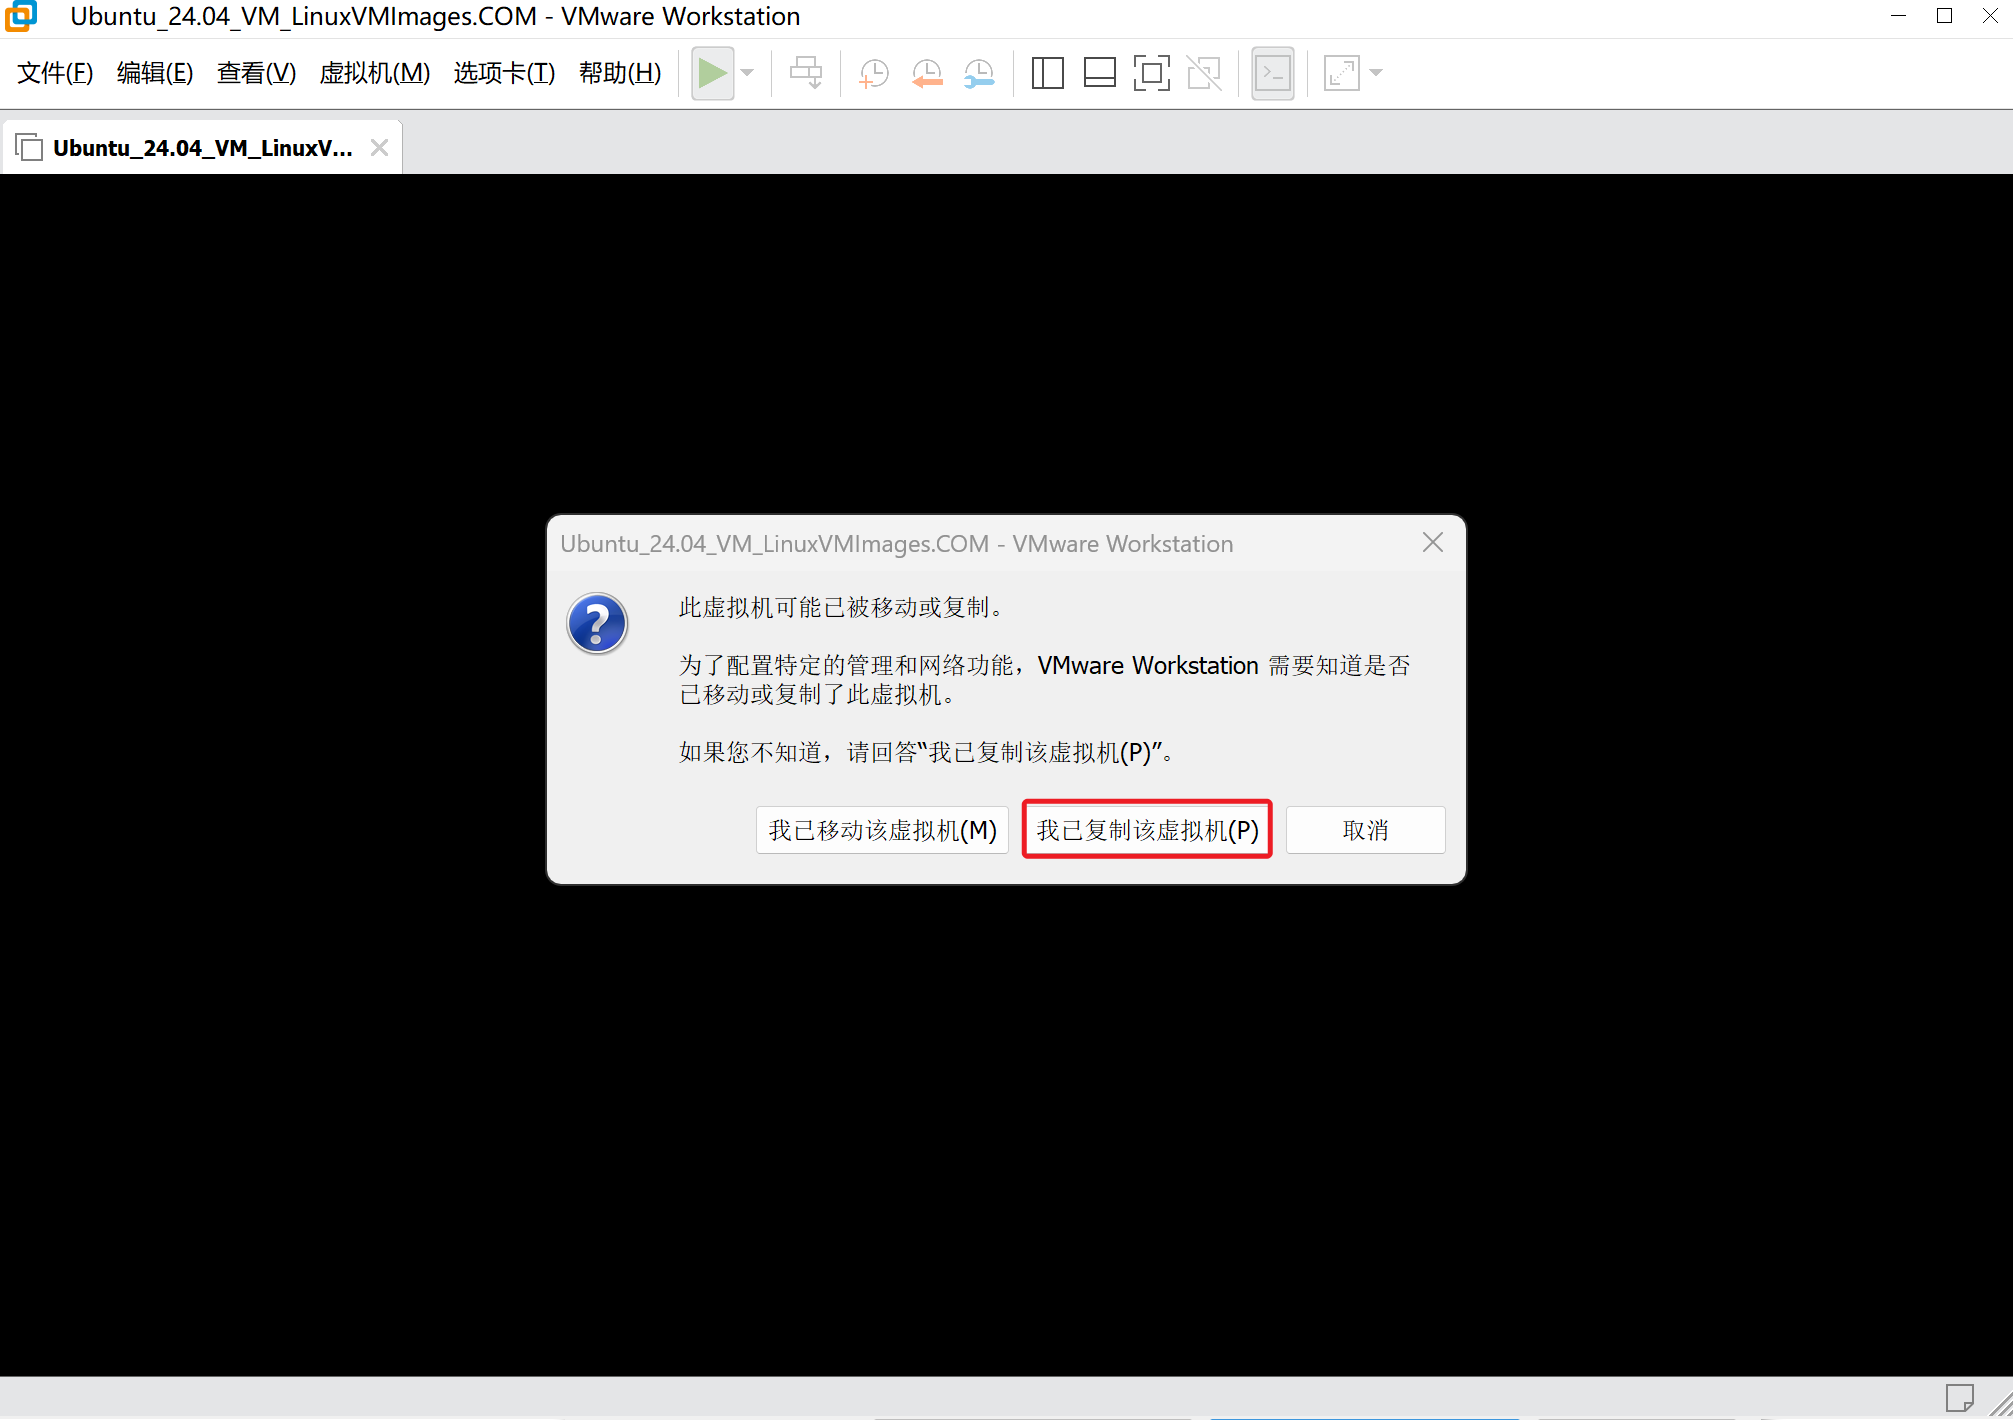This screenshot has width=2013, height=1420.
Task: Click the revert to snapshot icon
Action: 927,73
